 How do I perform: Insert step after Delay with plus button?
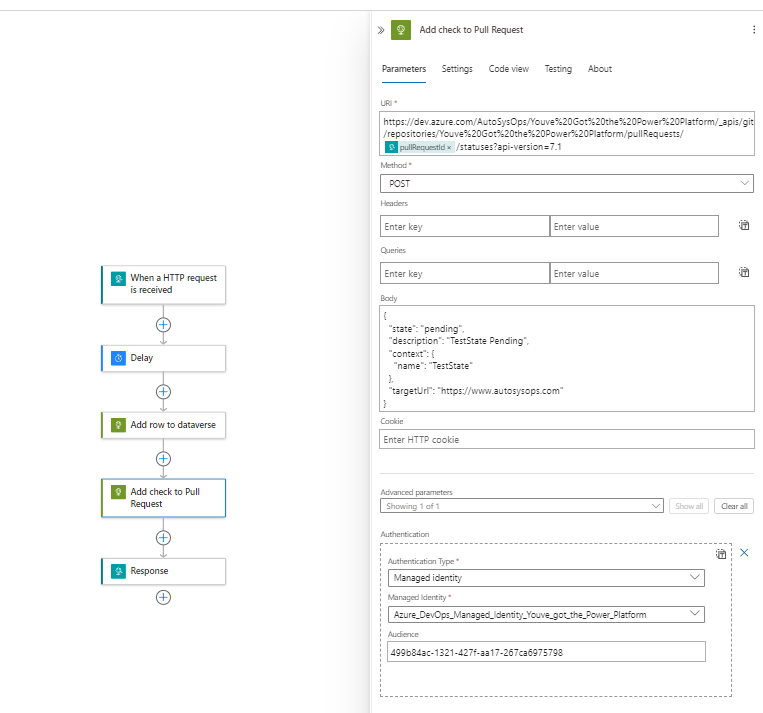pyautogui.click(x=164, y=392)
